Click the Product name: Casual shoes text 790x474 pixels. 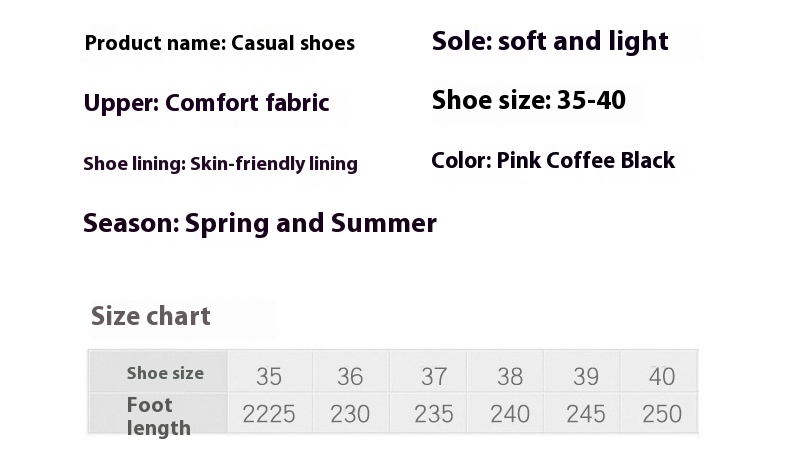pyautogui.click(x=220, y=43)
